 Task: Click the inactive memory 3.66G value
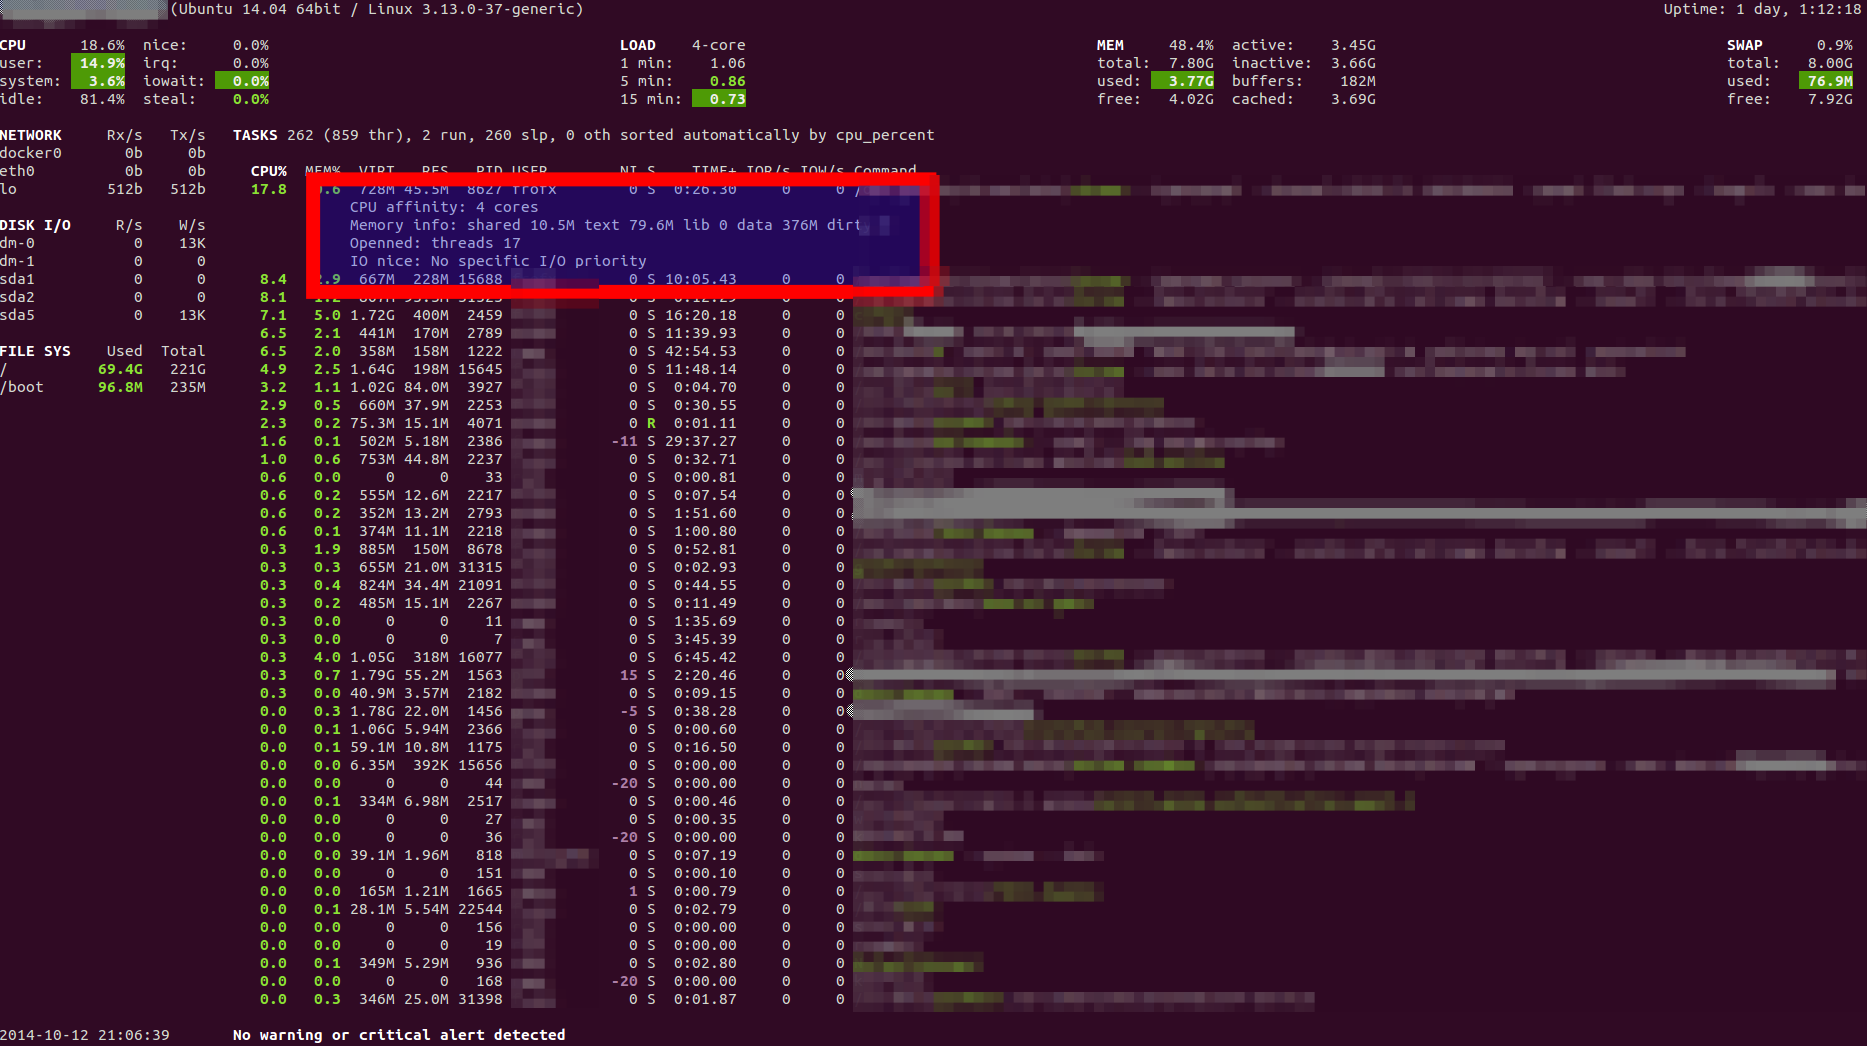(1353, 63)
